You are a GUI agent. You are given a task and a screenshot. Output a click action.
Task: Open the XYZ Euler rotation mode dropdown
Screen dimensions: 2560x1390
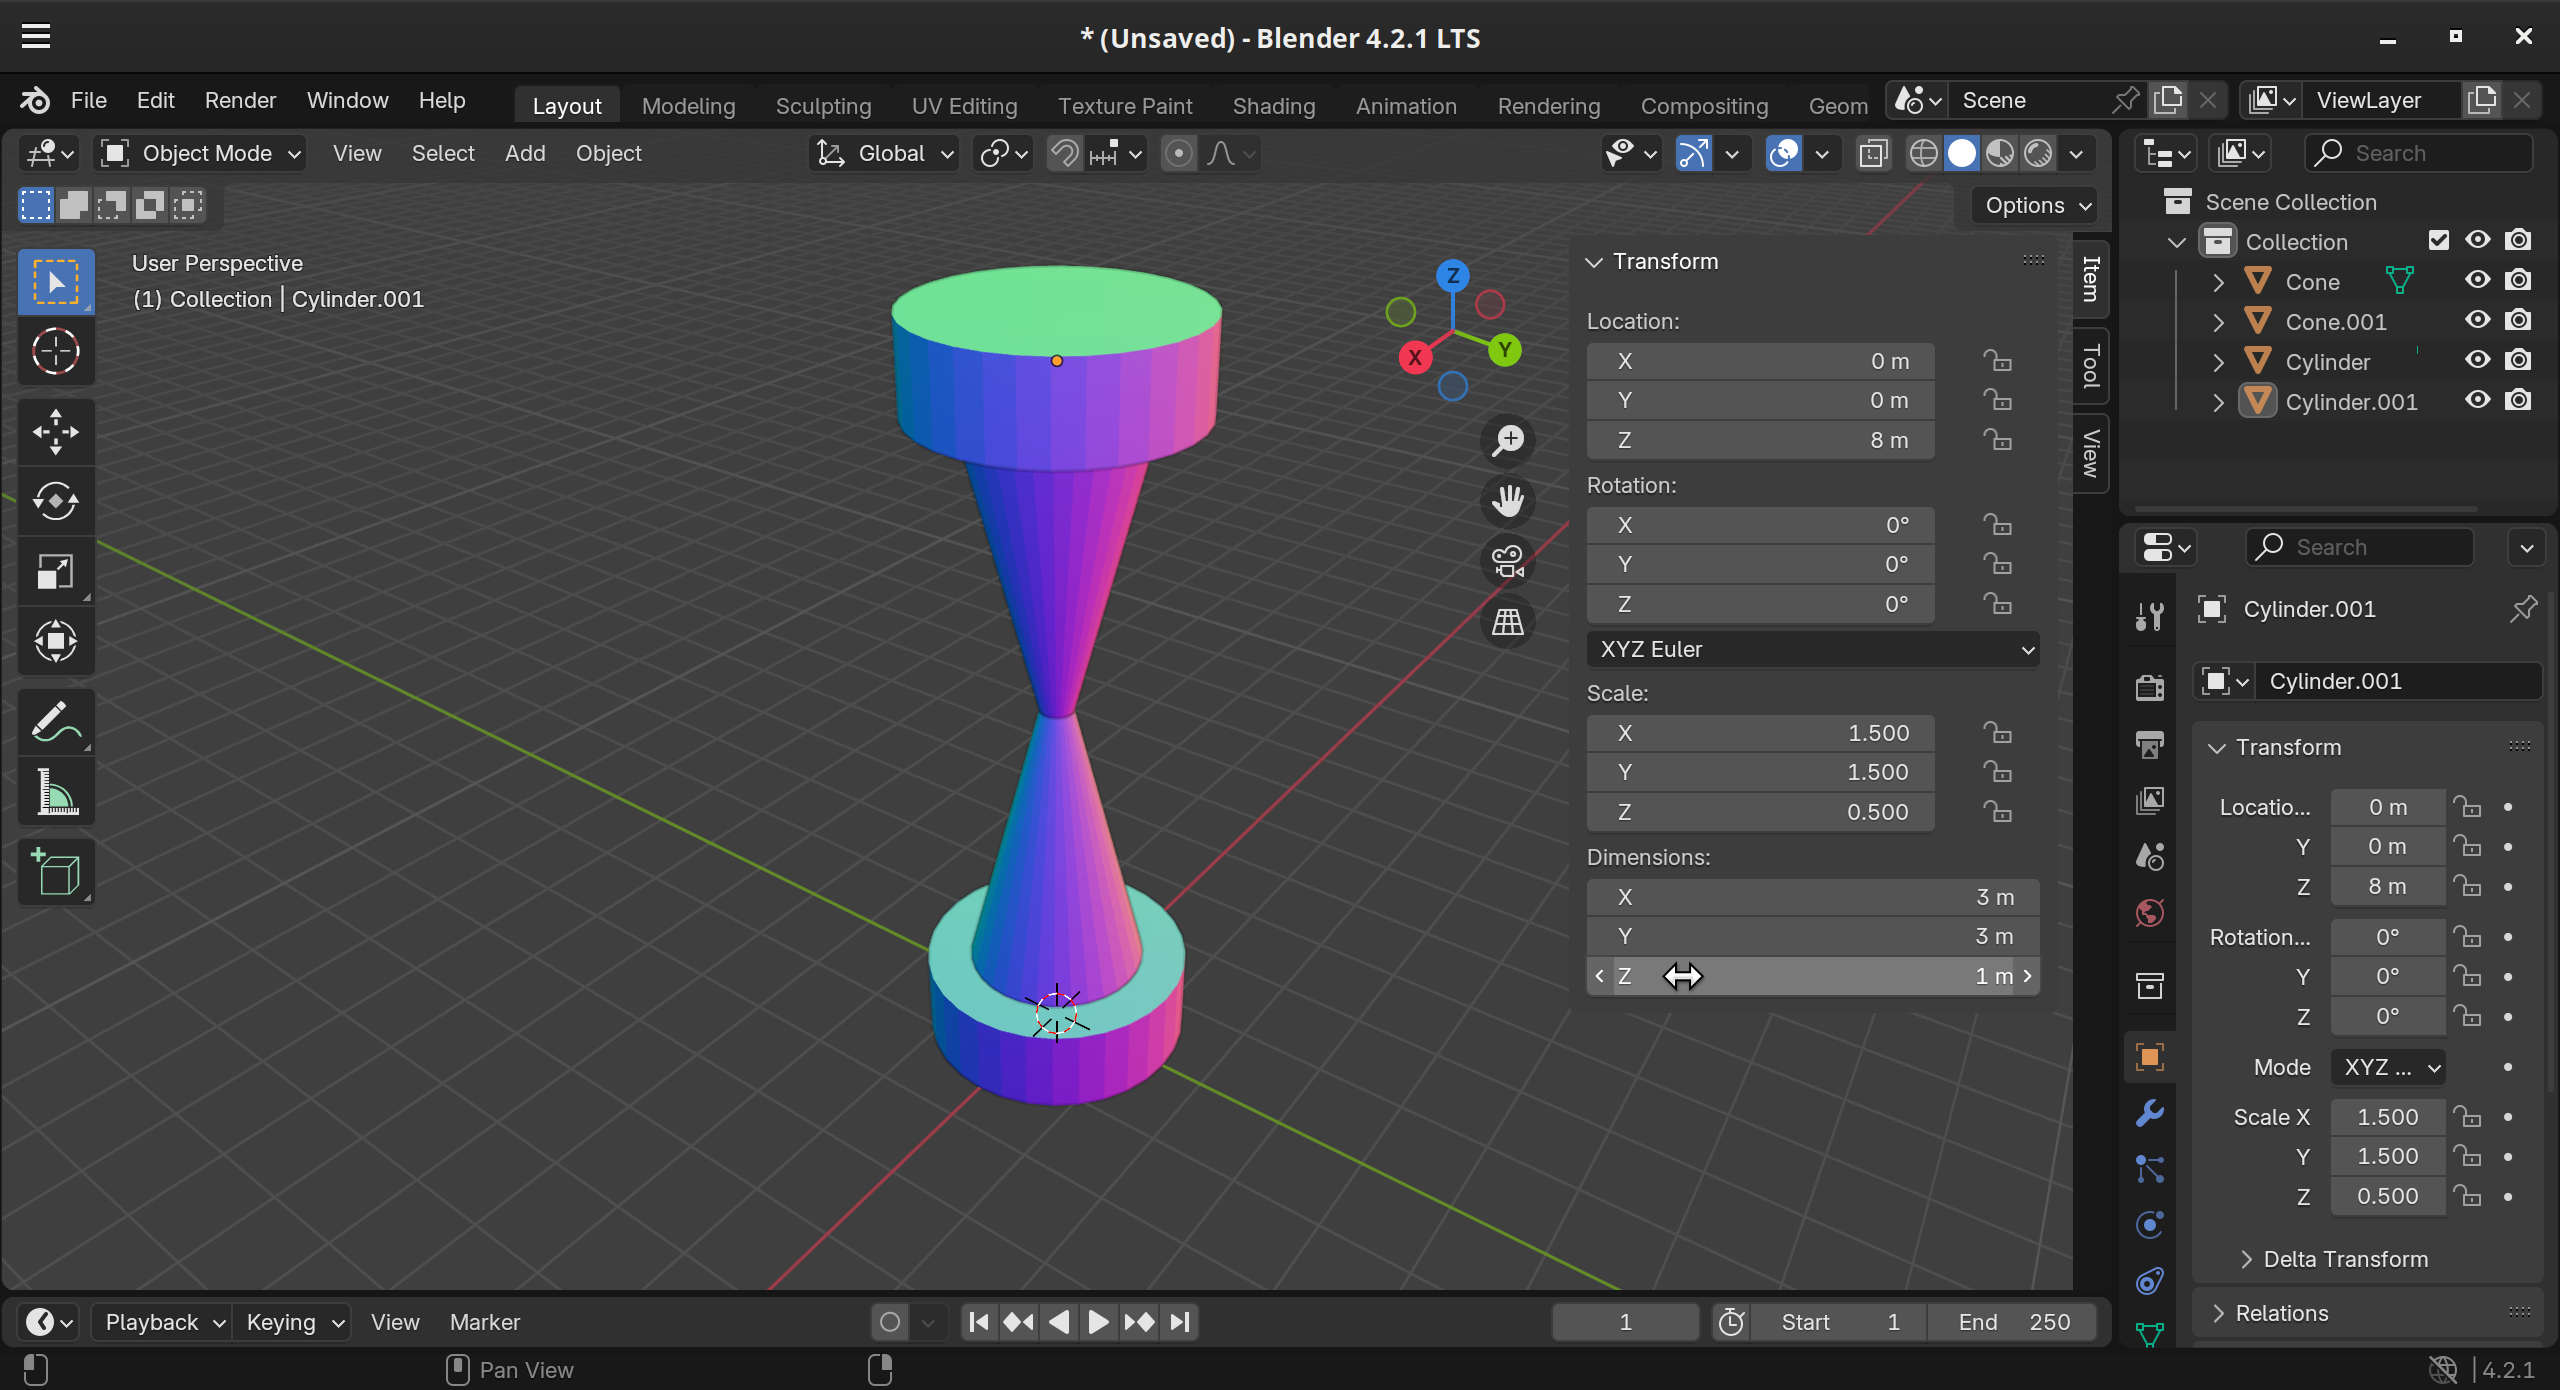point(1812,649)
